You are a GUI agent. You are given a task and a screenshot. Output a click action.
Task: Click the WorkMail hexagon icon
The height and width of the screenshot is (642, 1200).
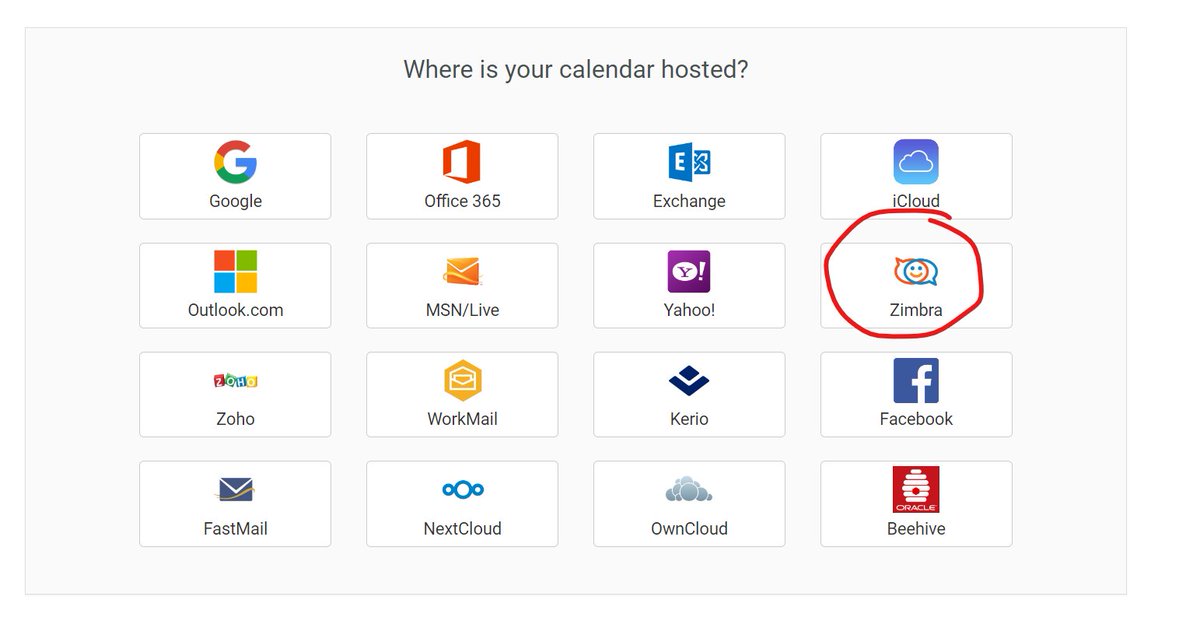[x=462, y=381]
